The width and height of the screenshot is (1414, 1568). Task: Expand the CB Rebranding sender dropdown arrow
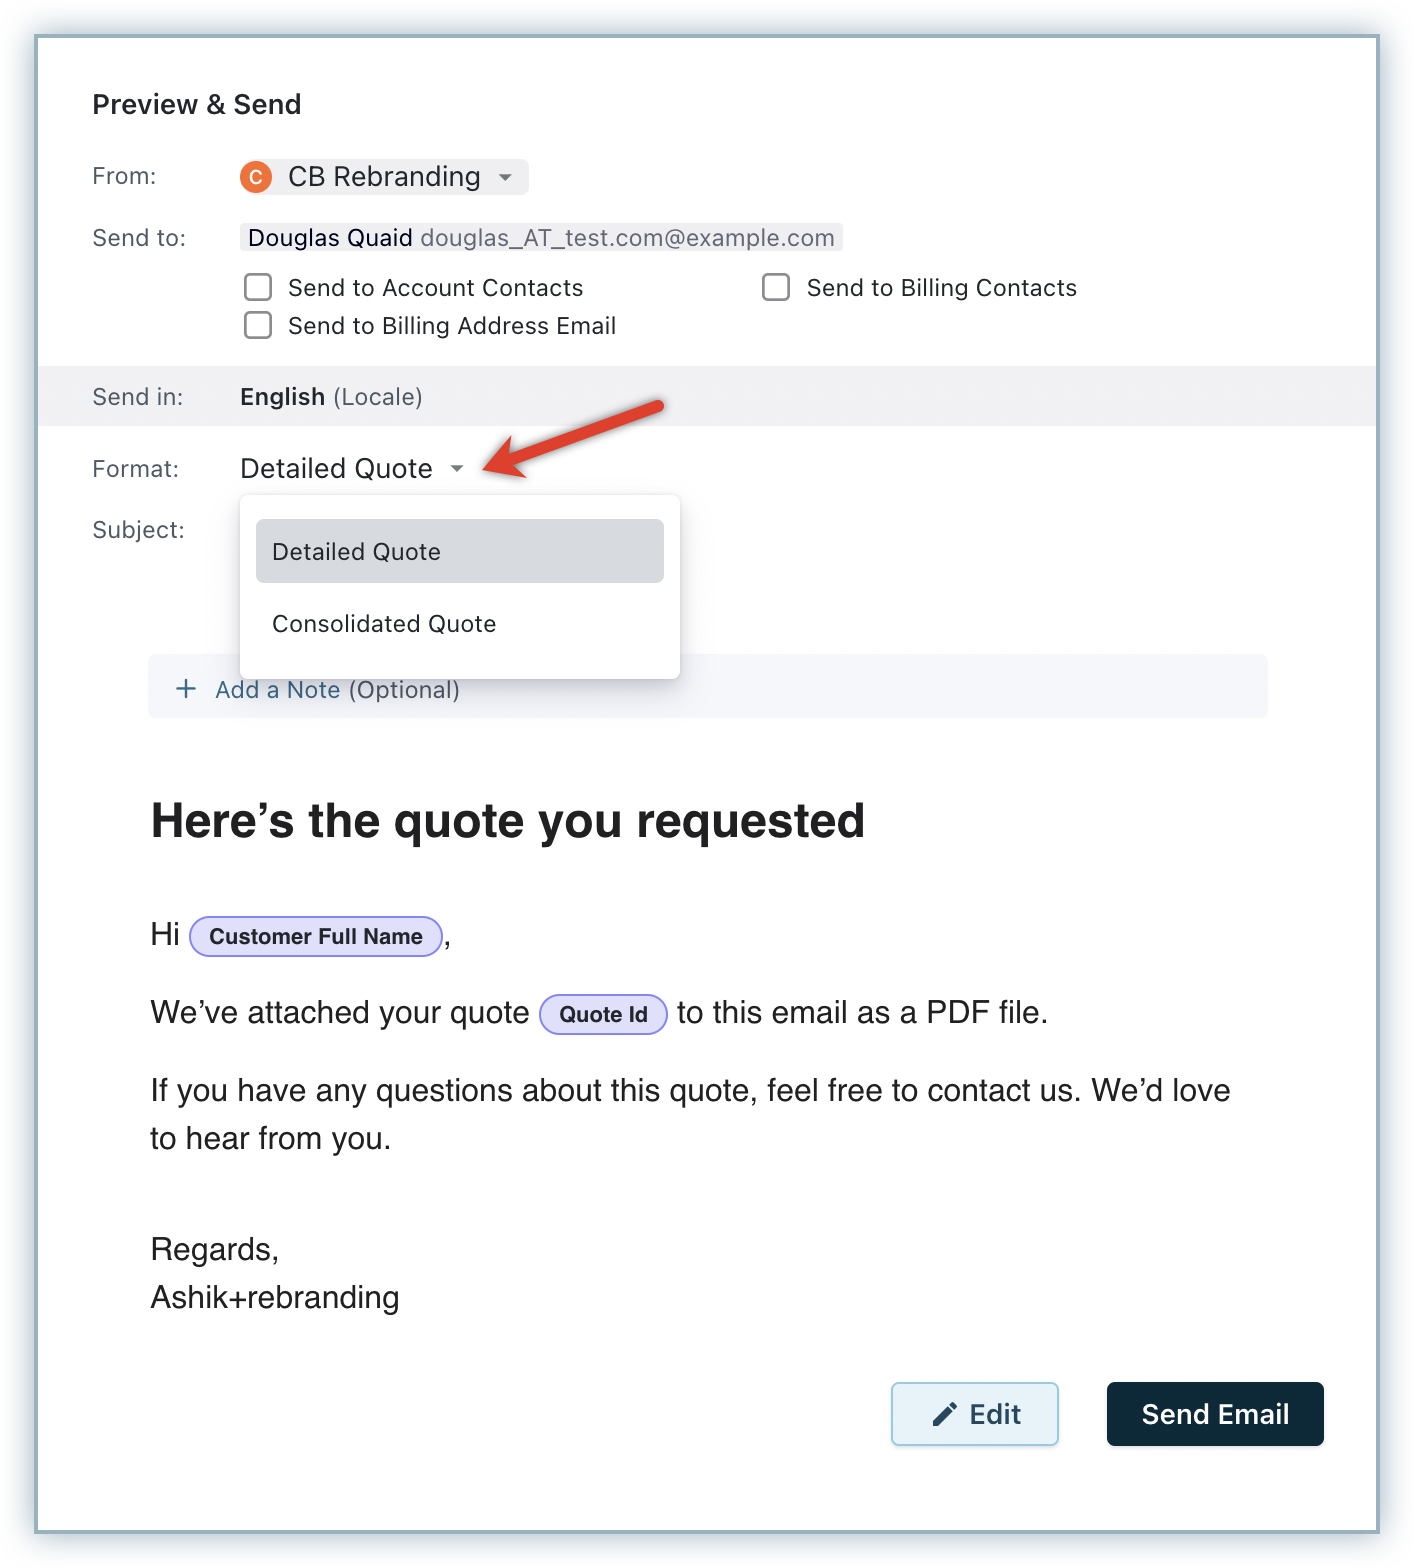(x=506, y=178)
